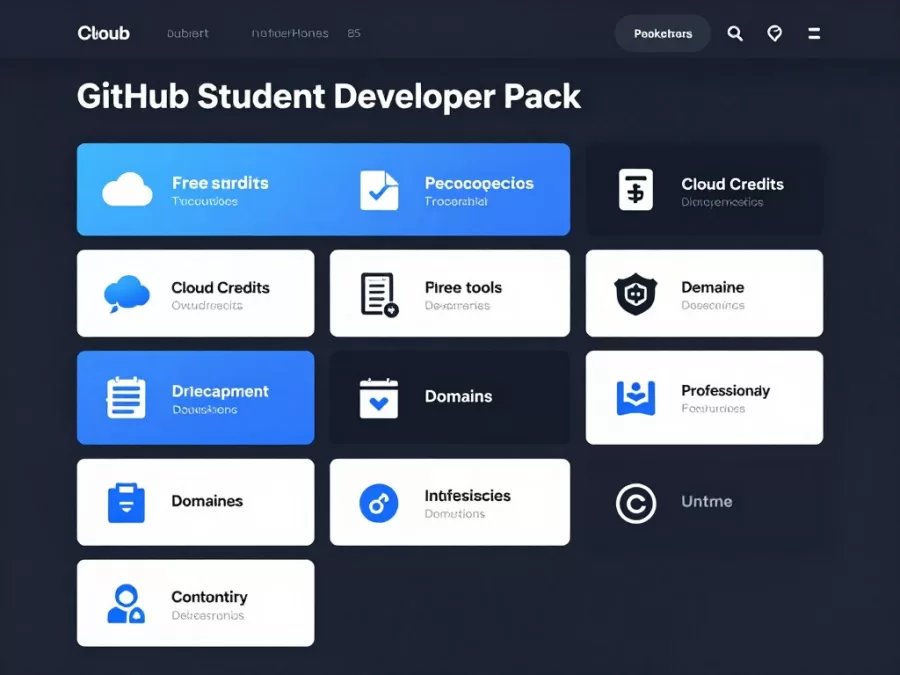Click the person icon in Contontiry card
The image size is (900, 675).
point(126,604)
